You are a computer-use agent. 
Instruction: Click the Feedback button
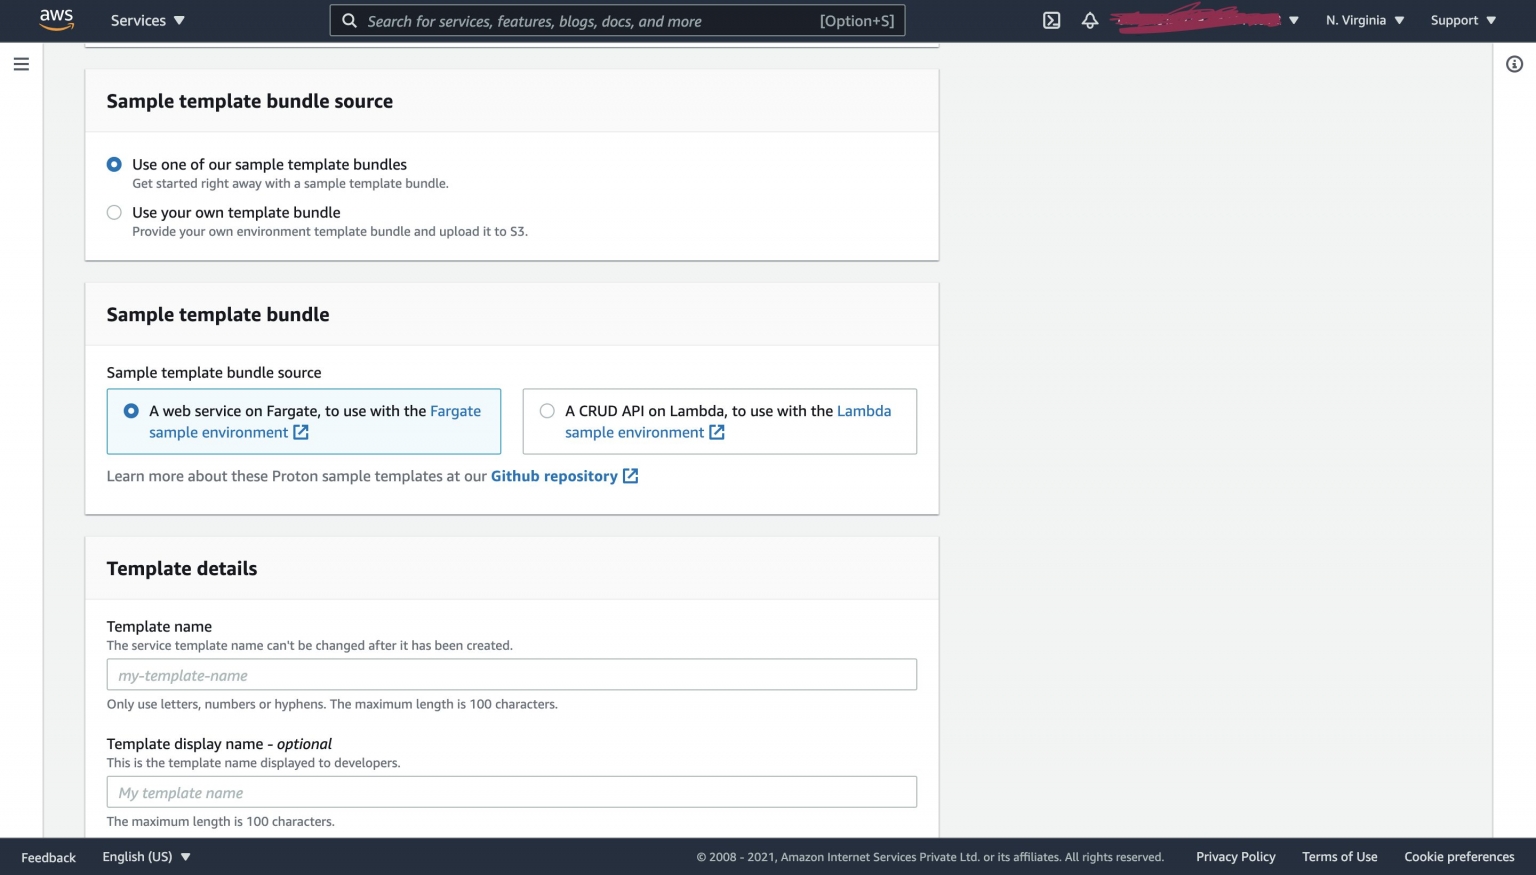pyautogui.click(x=48, y=857)
